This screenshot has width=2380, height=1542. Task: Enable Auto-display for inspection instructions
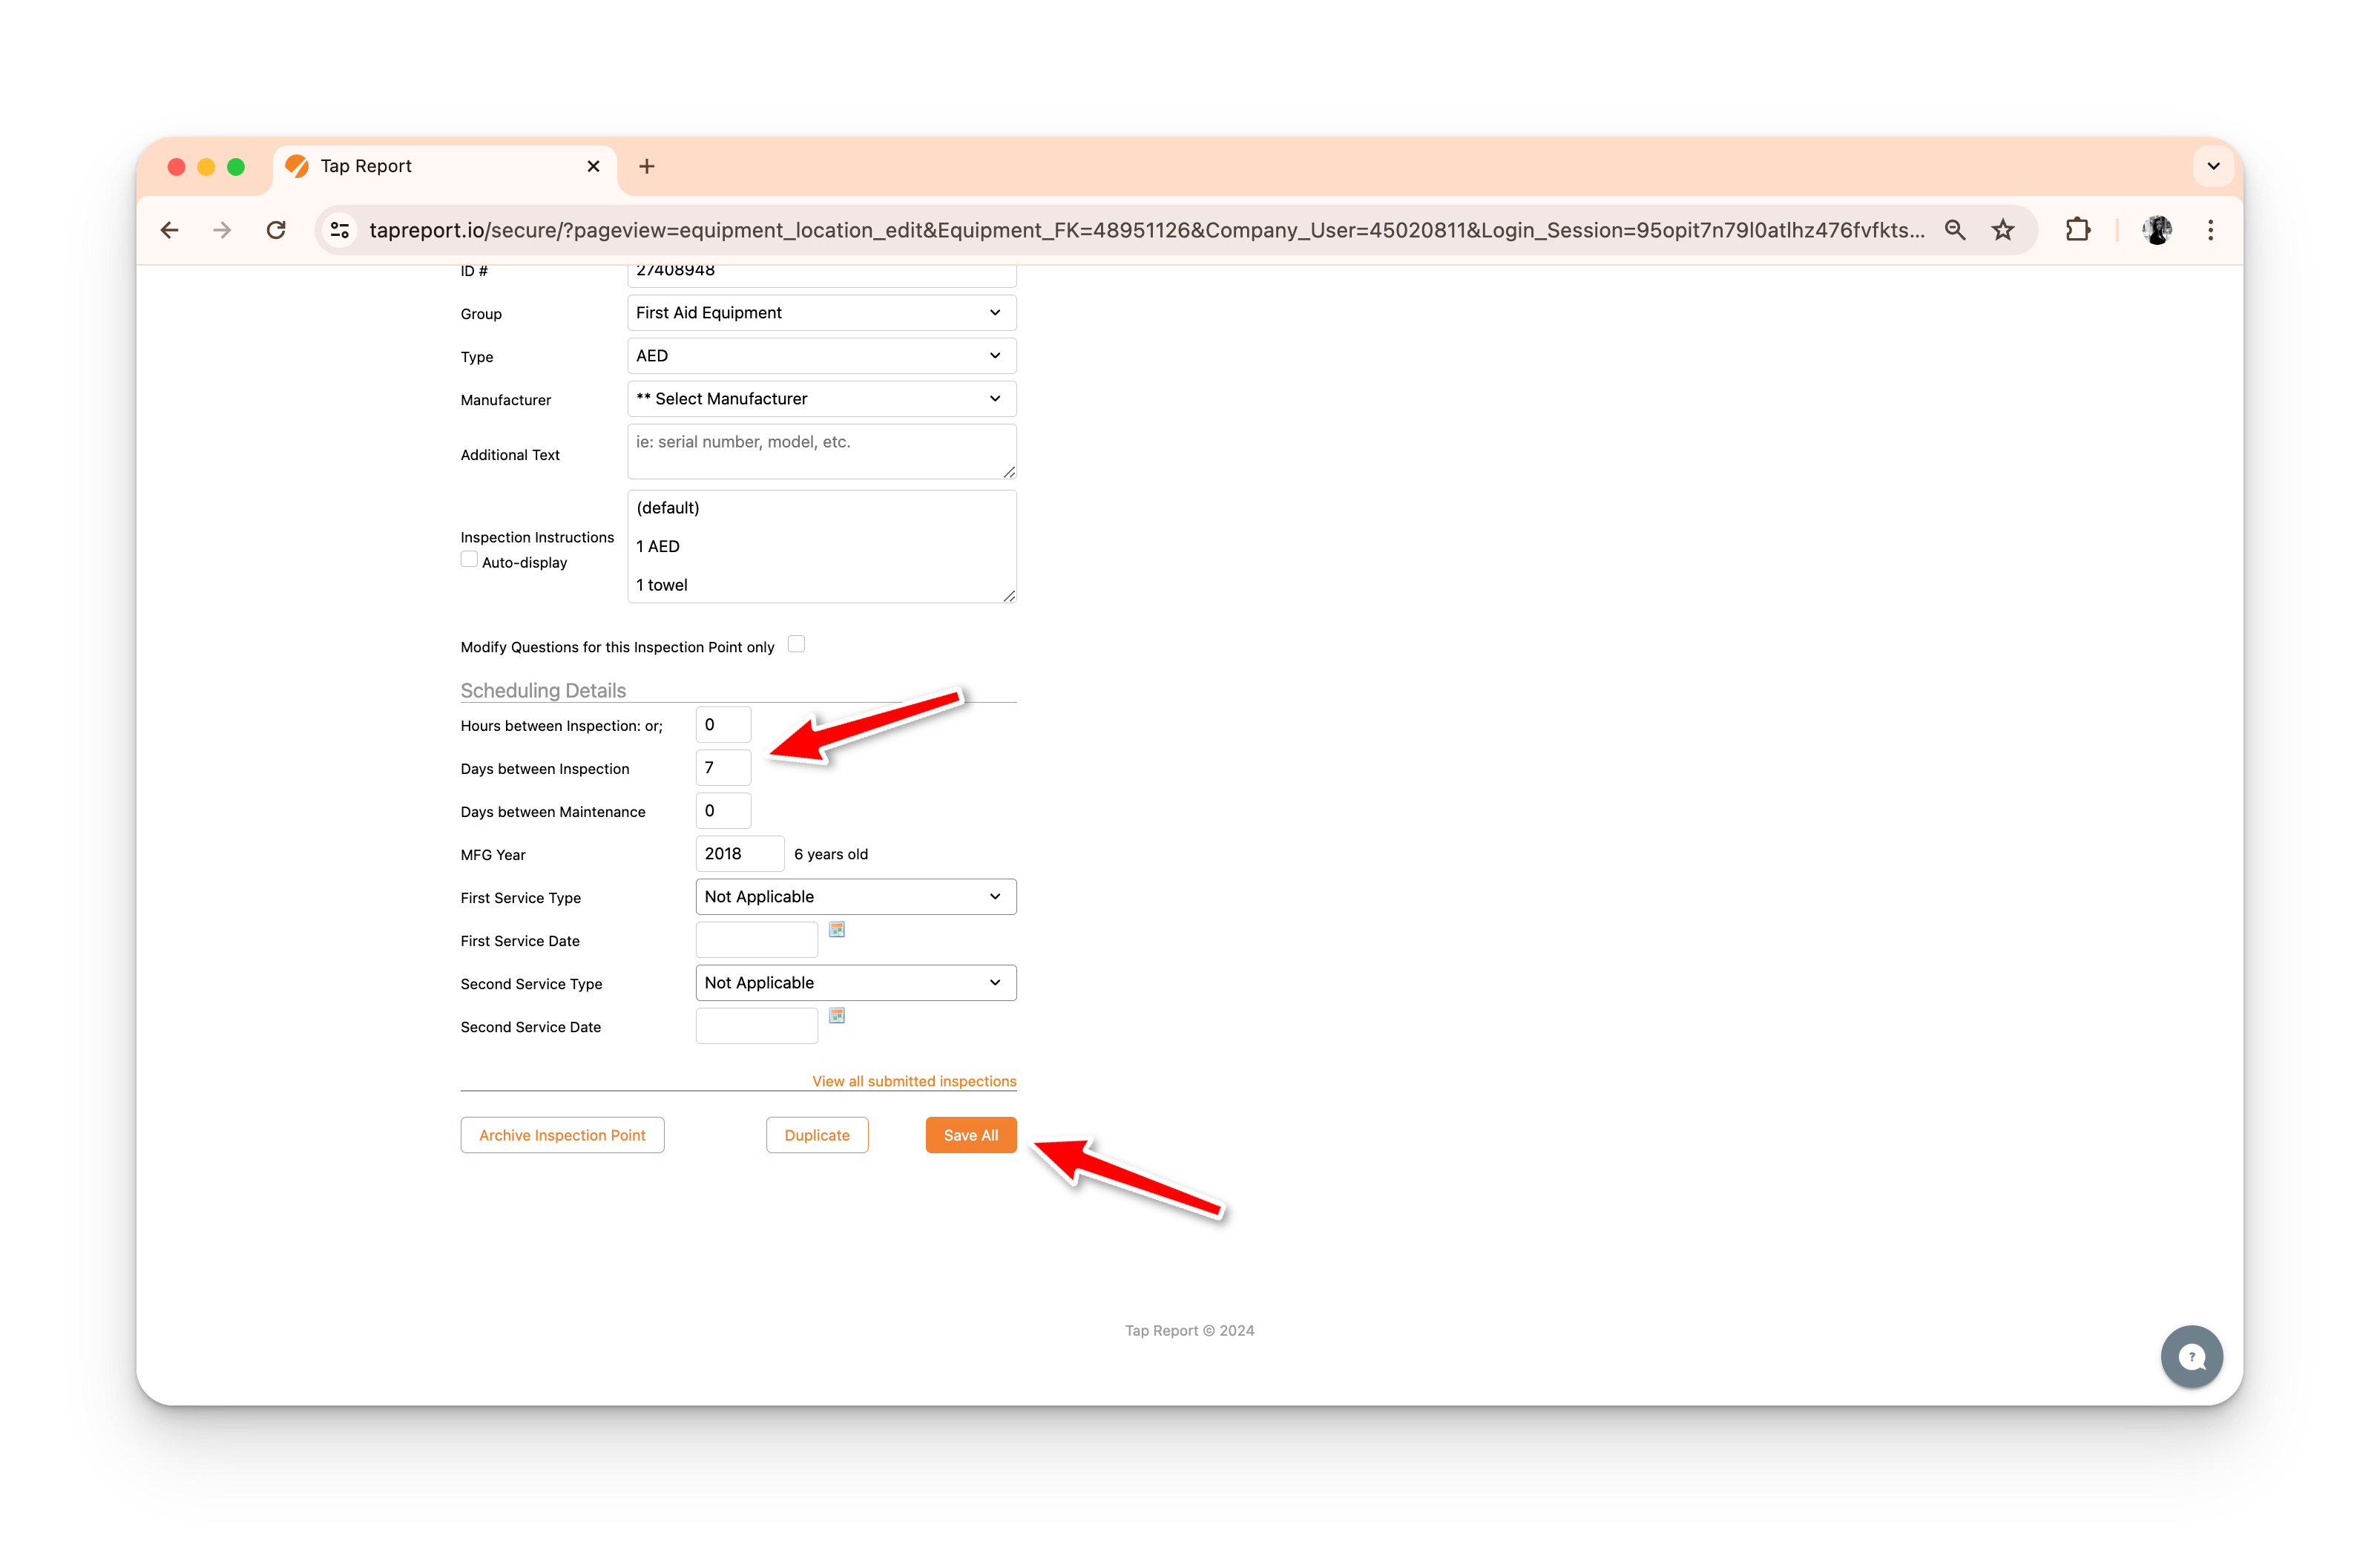[x=469, y=560]
